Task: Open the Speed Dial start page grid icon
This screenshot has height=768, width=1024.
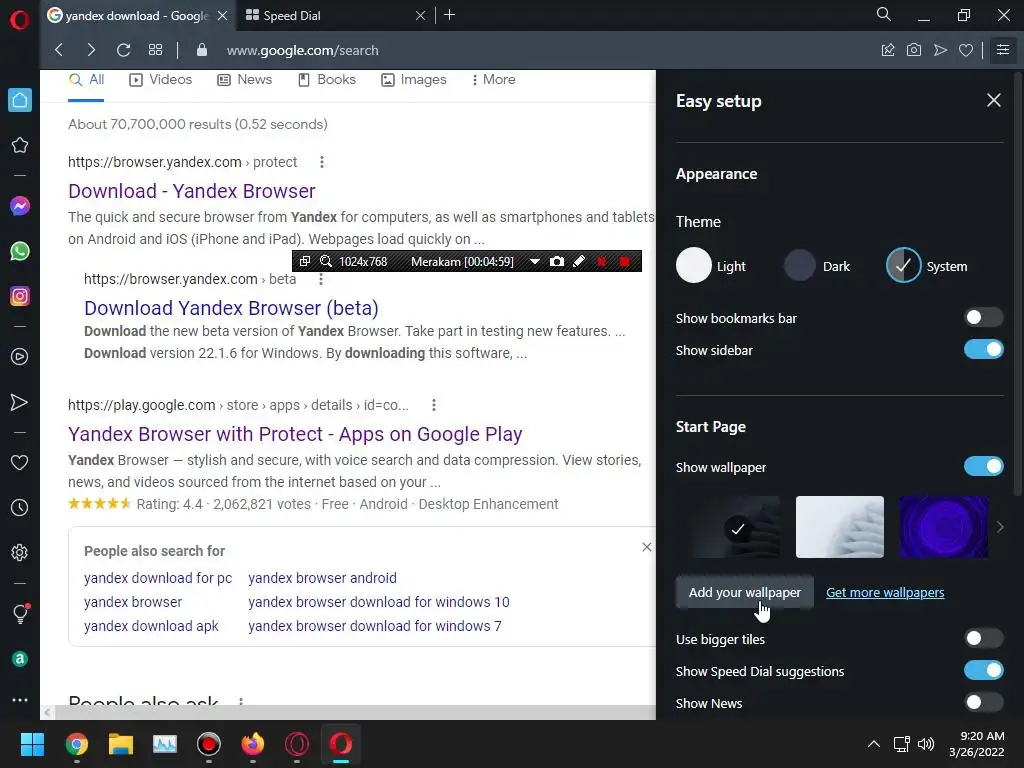Action: pyautogui.click(x=155, y=50)
